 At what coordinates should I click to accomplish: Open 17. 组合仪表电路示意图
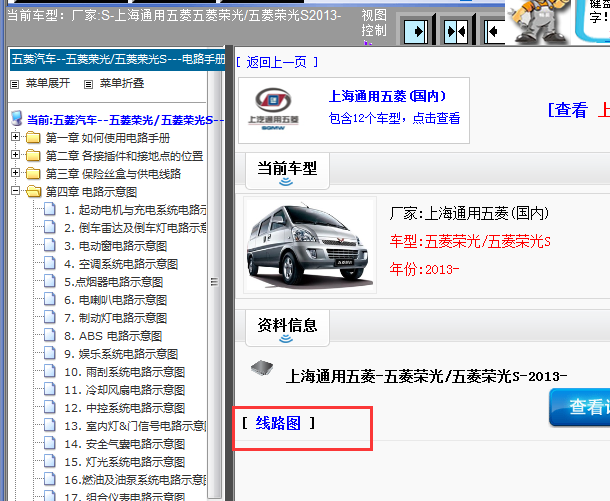point(124,496)
